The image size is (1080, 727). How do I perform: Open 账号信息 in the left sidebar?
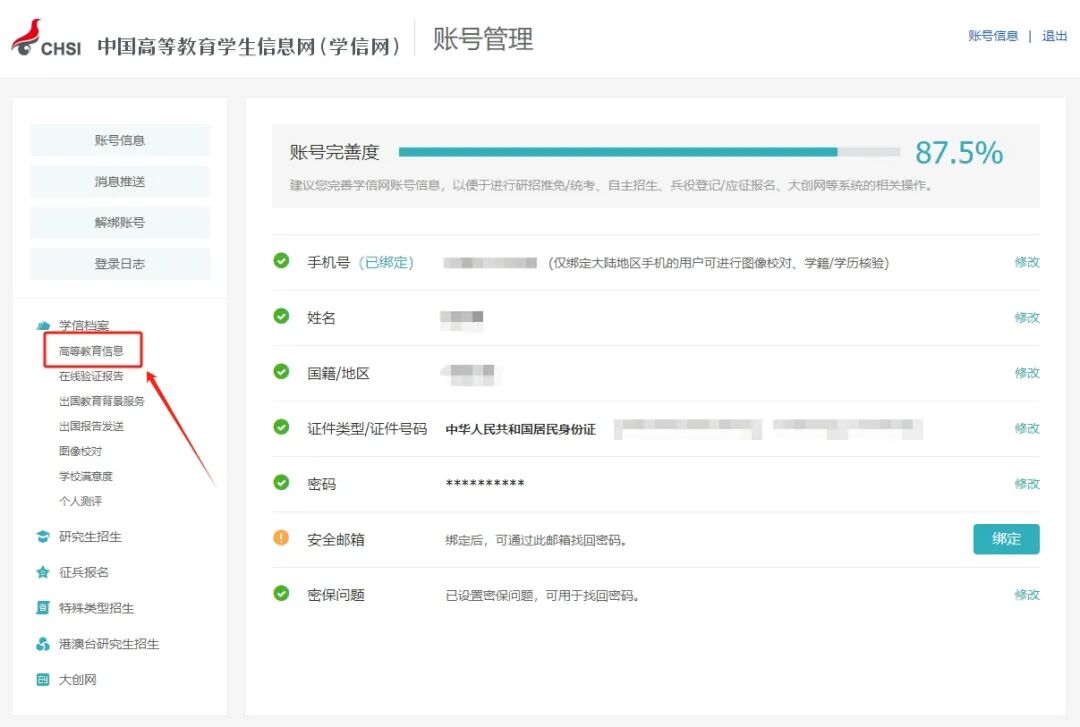(120, 141)
